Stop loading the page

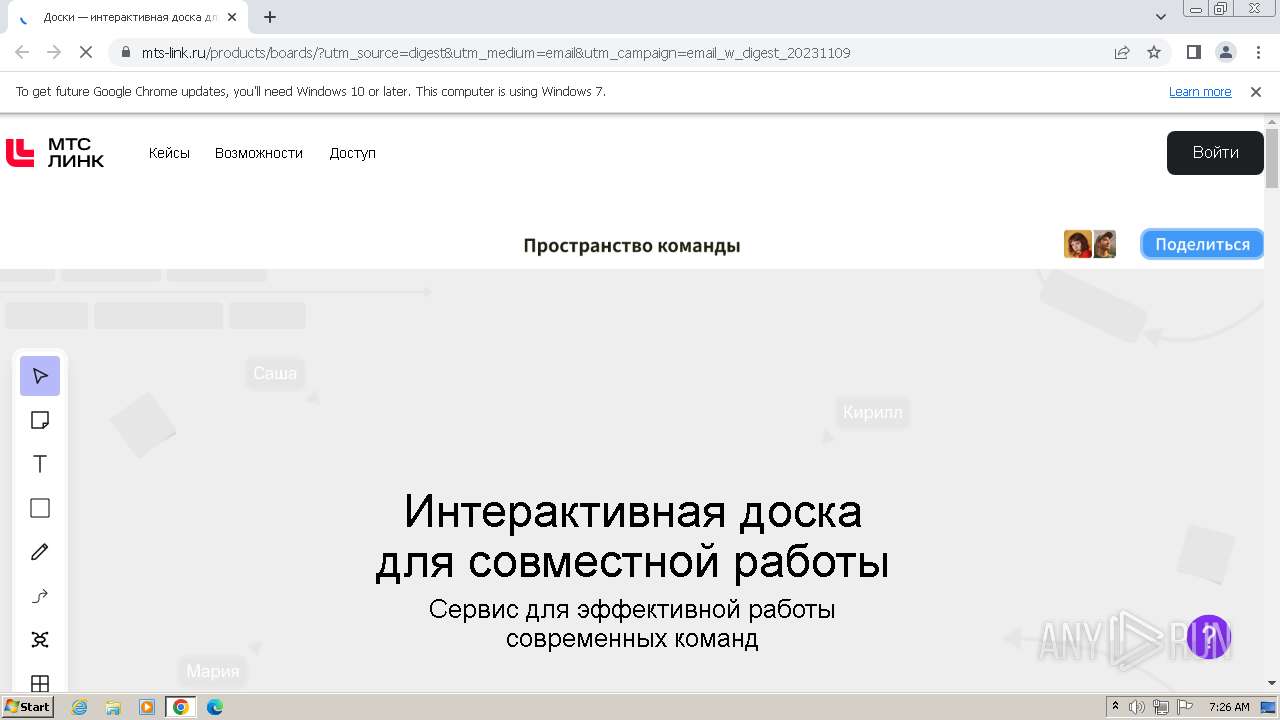point(86,52)
